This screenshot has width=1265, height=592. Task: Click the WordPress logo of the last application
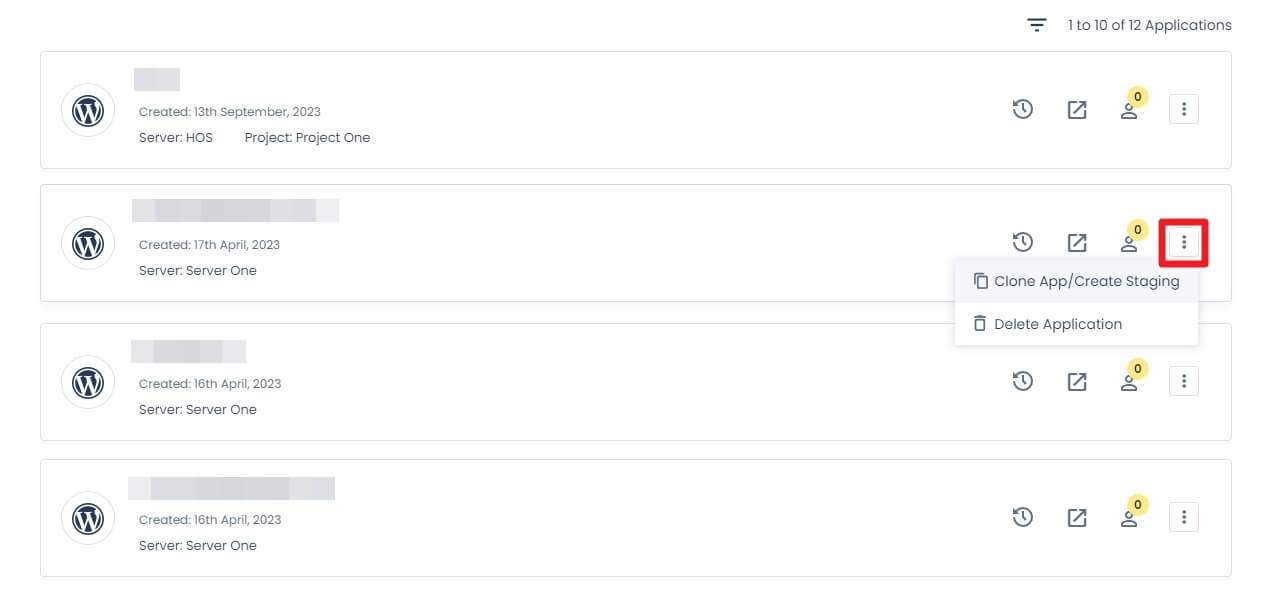(88, 518)
